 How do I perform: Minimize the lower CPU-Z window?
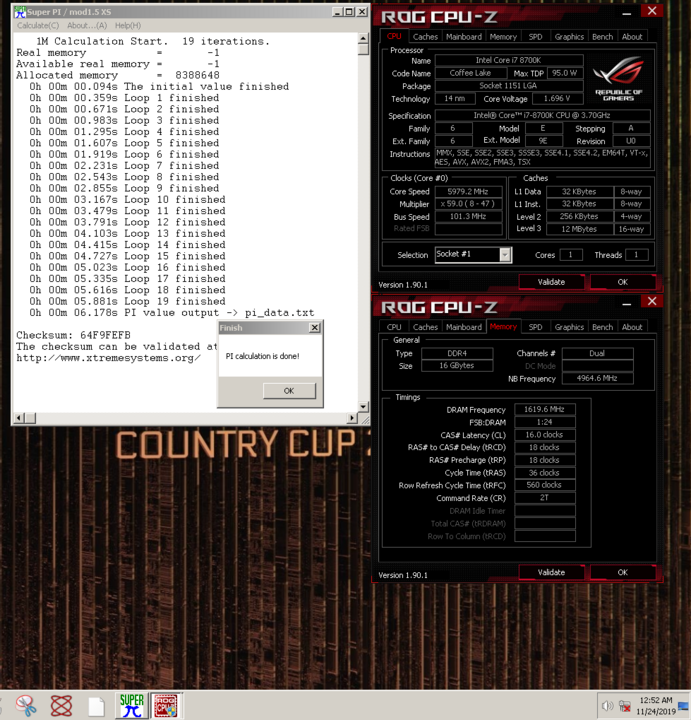[x=627, y=304]
